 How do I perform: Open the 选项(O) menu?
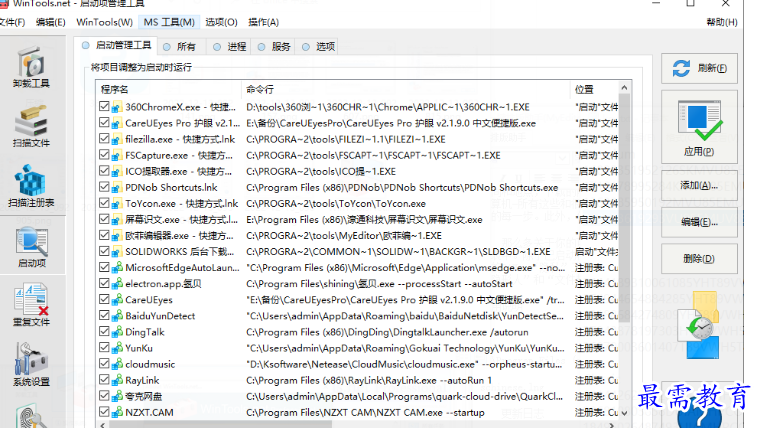221,22
